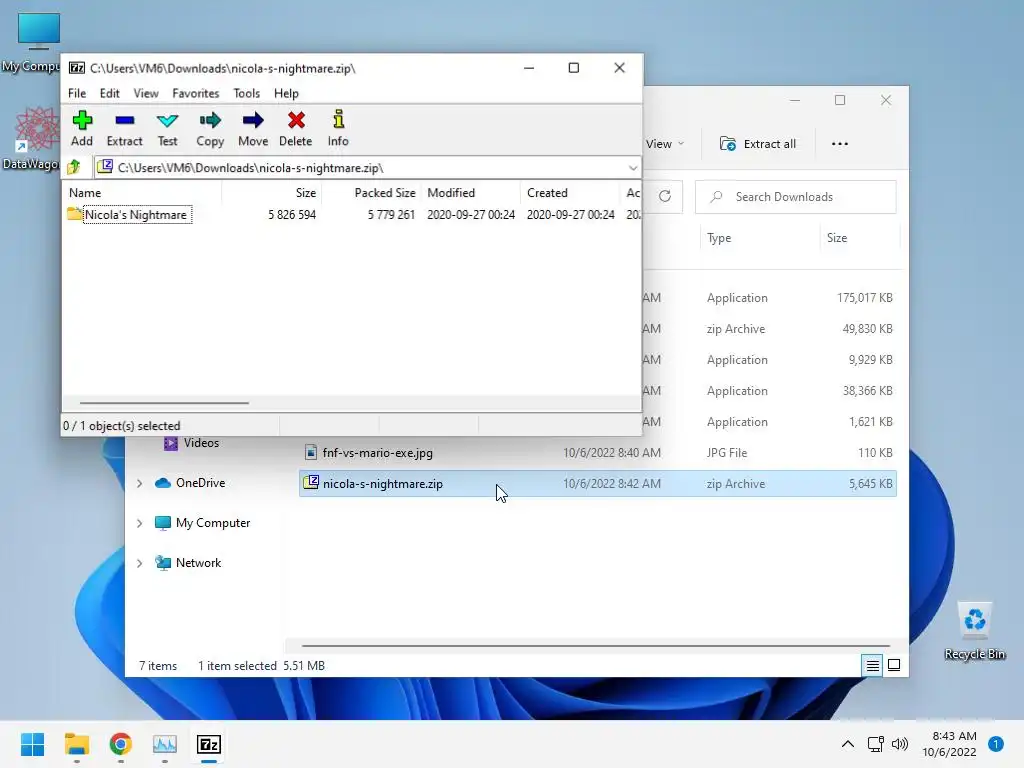Open the Tools menu in 7-Zip

click(246, 93)
